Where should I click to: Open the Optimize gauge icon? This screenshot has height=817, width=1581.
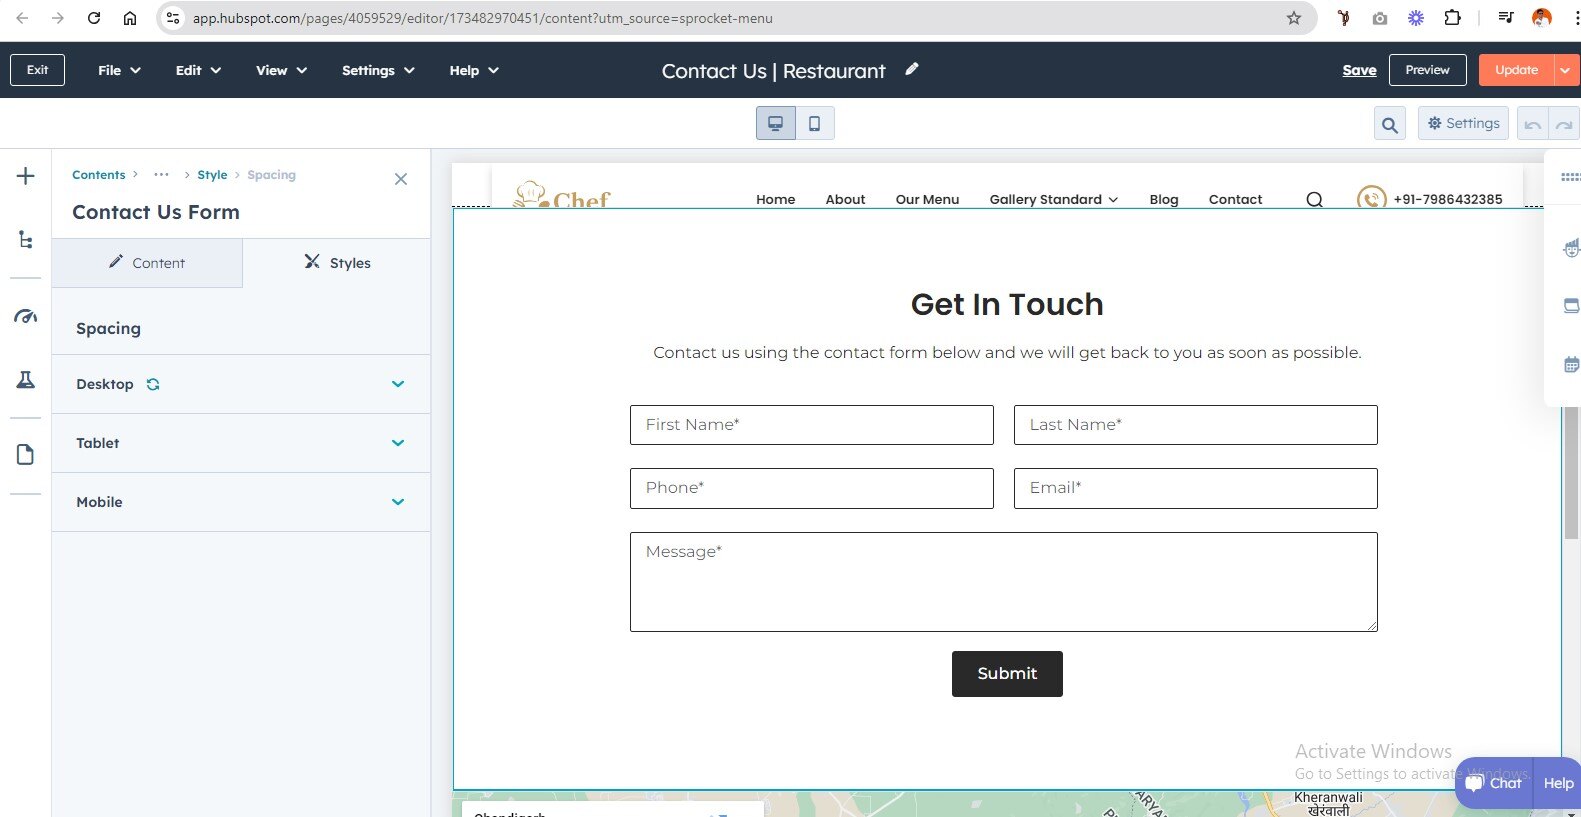[26, 317]
